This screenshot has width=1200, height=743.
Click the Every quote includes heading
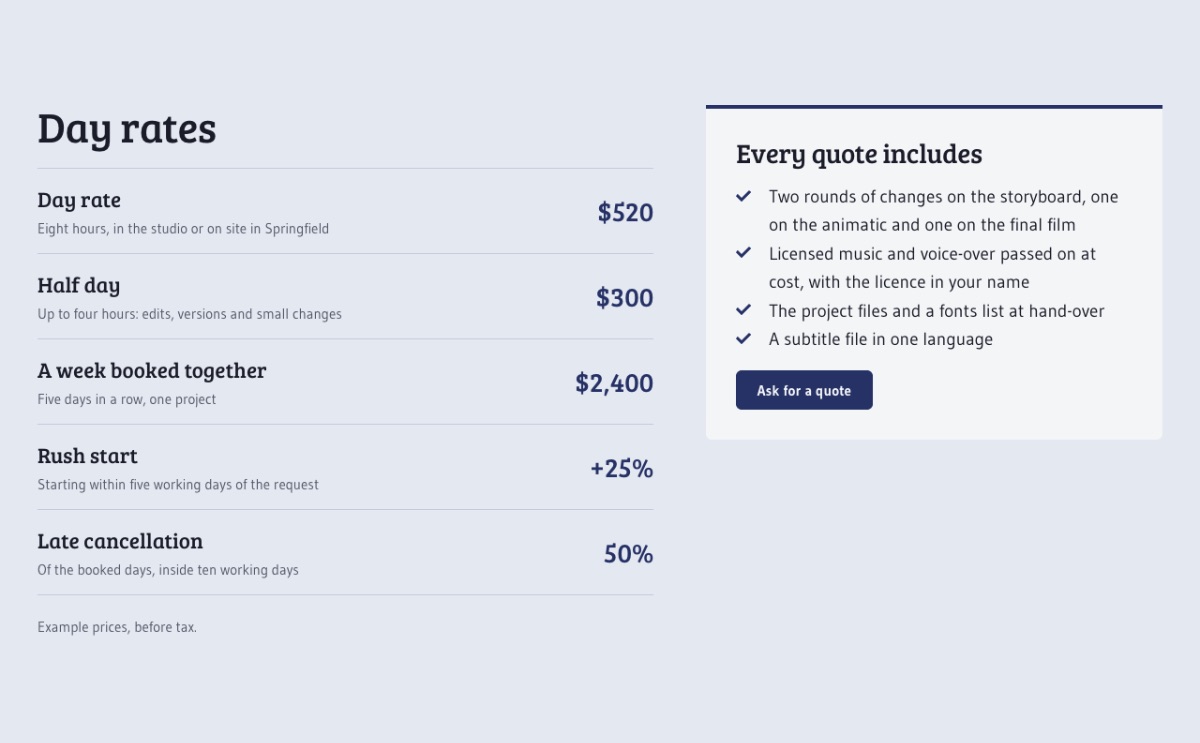click(859, 154)
